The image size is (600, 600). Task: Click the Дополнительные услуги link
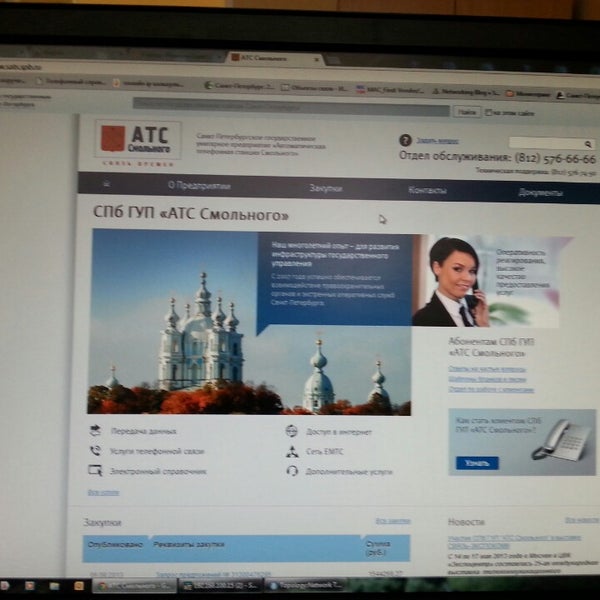point(349,472)
